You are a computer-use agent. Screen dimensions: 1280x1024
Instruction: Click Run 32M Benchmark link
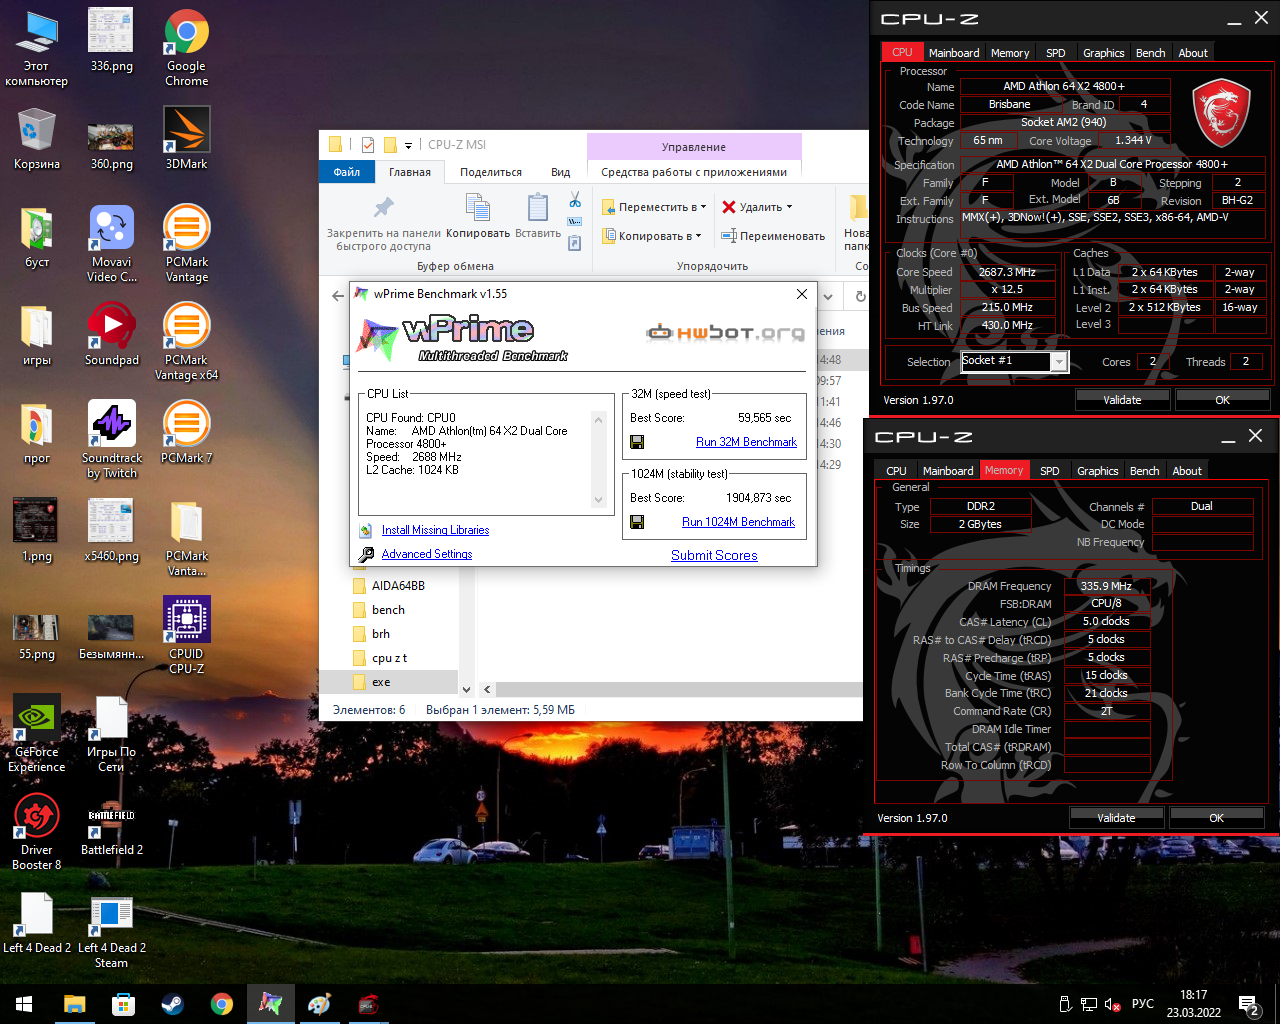pyautogui.click(x=746, y=442)
